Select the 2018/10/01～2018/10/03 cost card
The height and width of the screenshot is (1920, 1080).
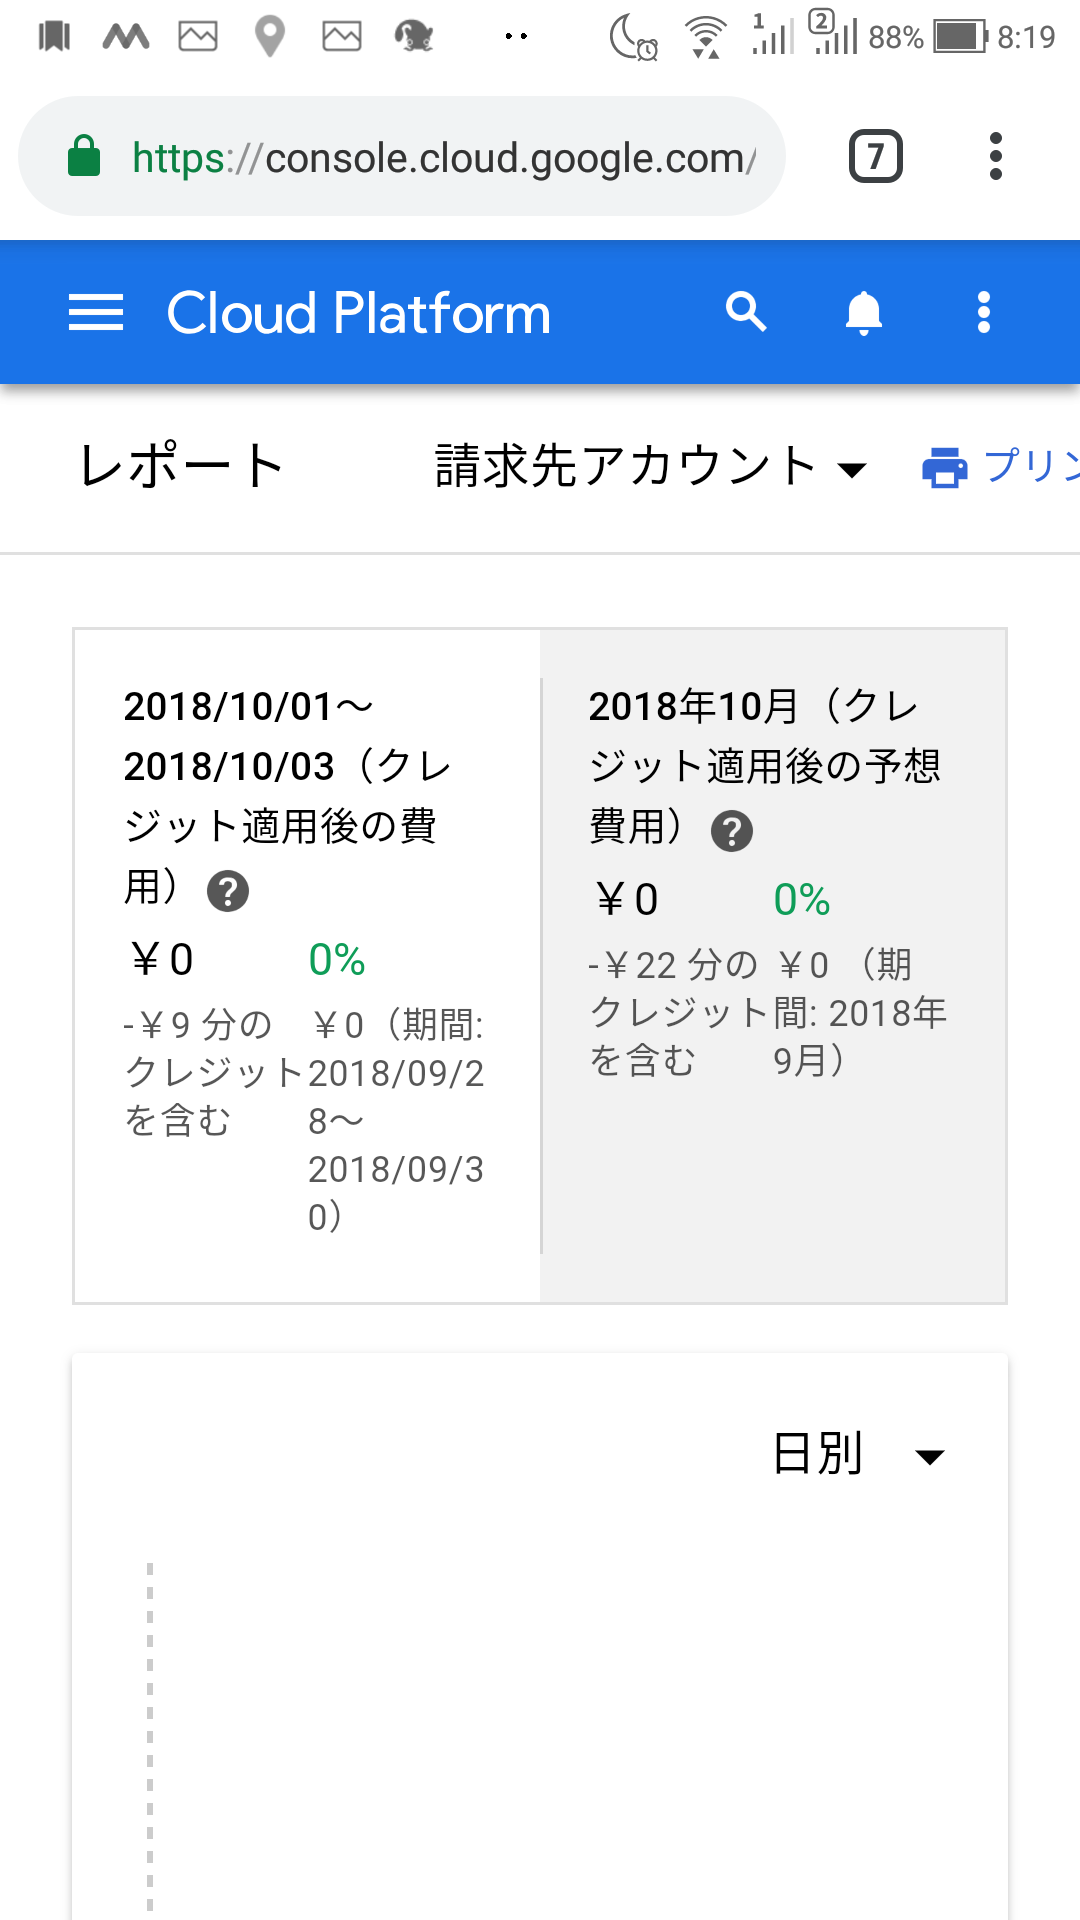pos(308,966)
